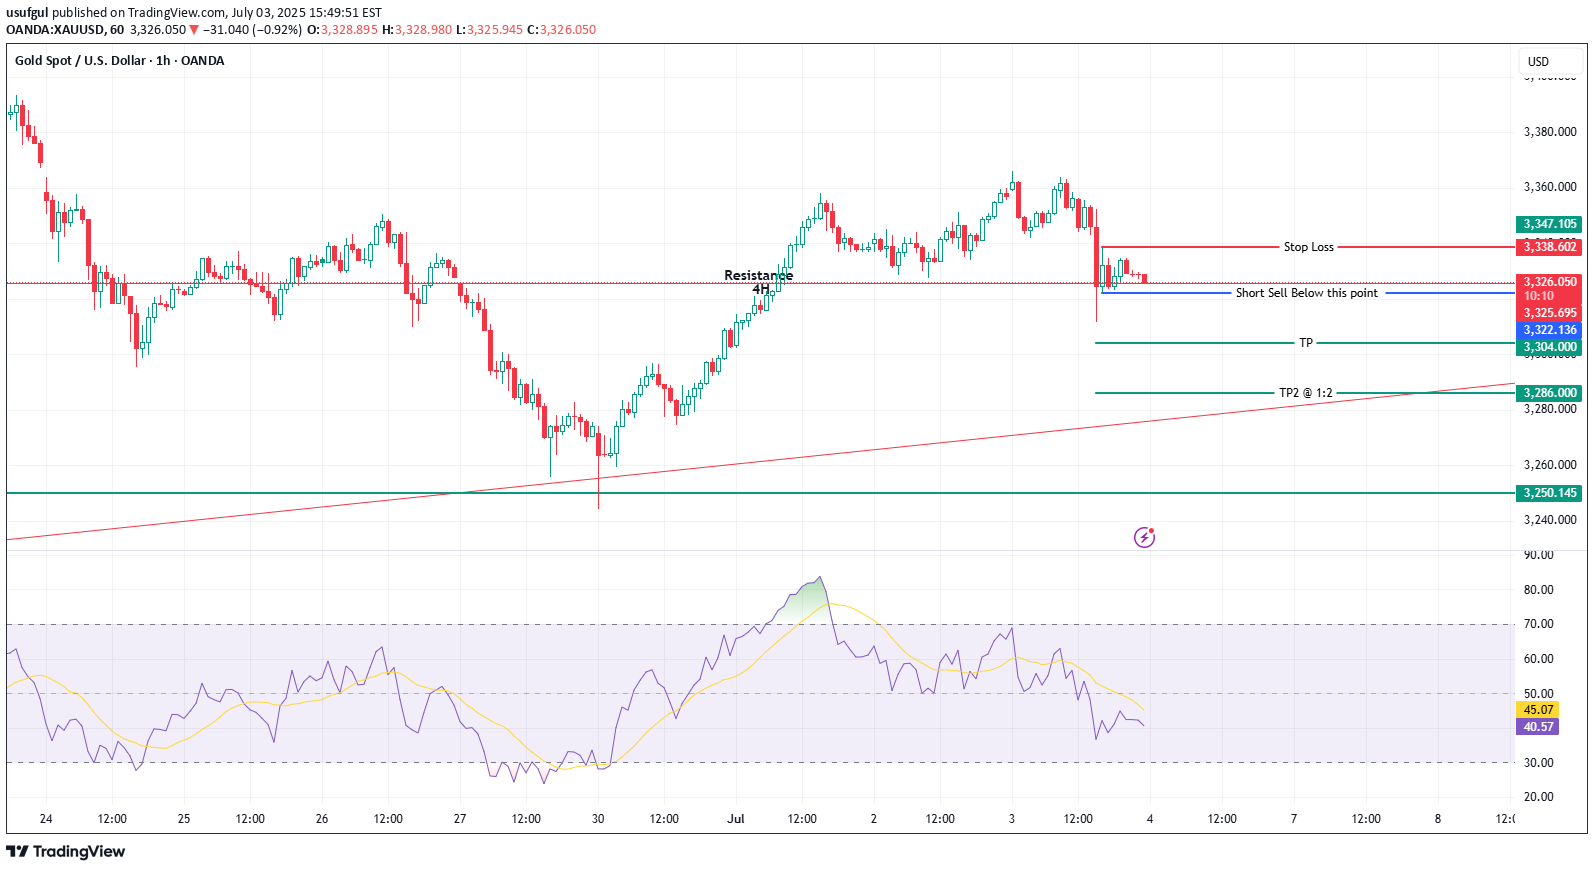Click the Jul month label on time axis
Image resolution: width=1594 pixels, height=870 pixels.
736,819
